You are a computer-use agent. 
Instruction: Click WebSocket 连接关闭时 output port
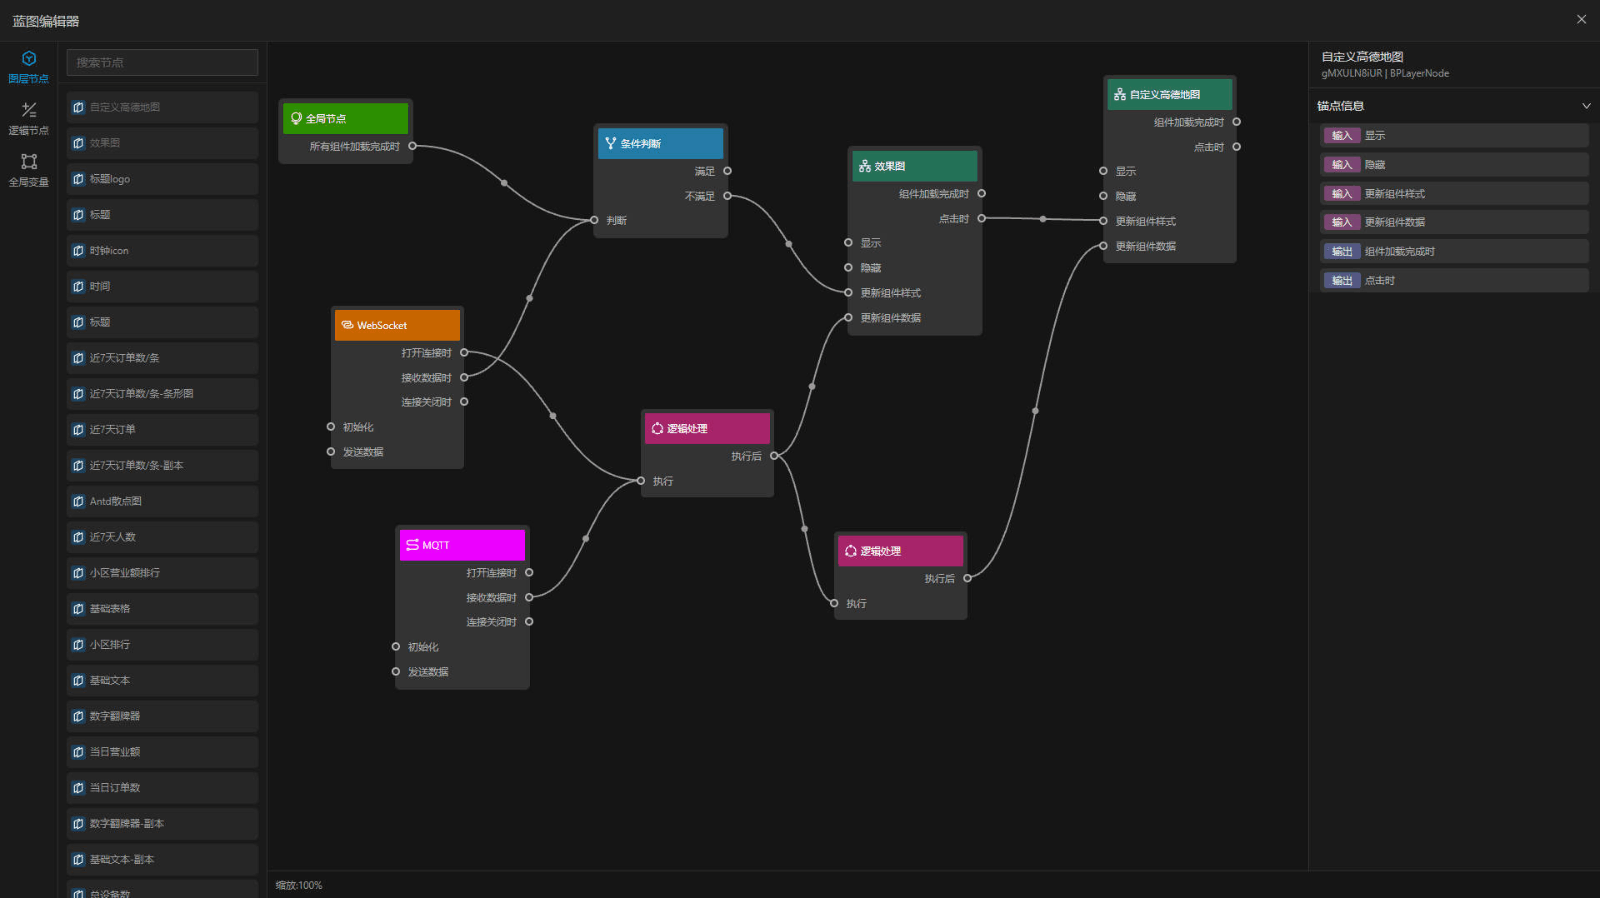point(464,402)
